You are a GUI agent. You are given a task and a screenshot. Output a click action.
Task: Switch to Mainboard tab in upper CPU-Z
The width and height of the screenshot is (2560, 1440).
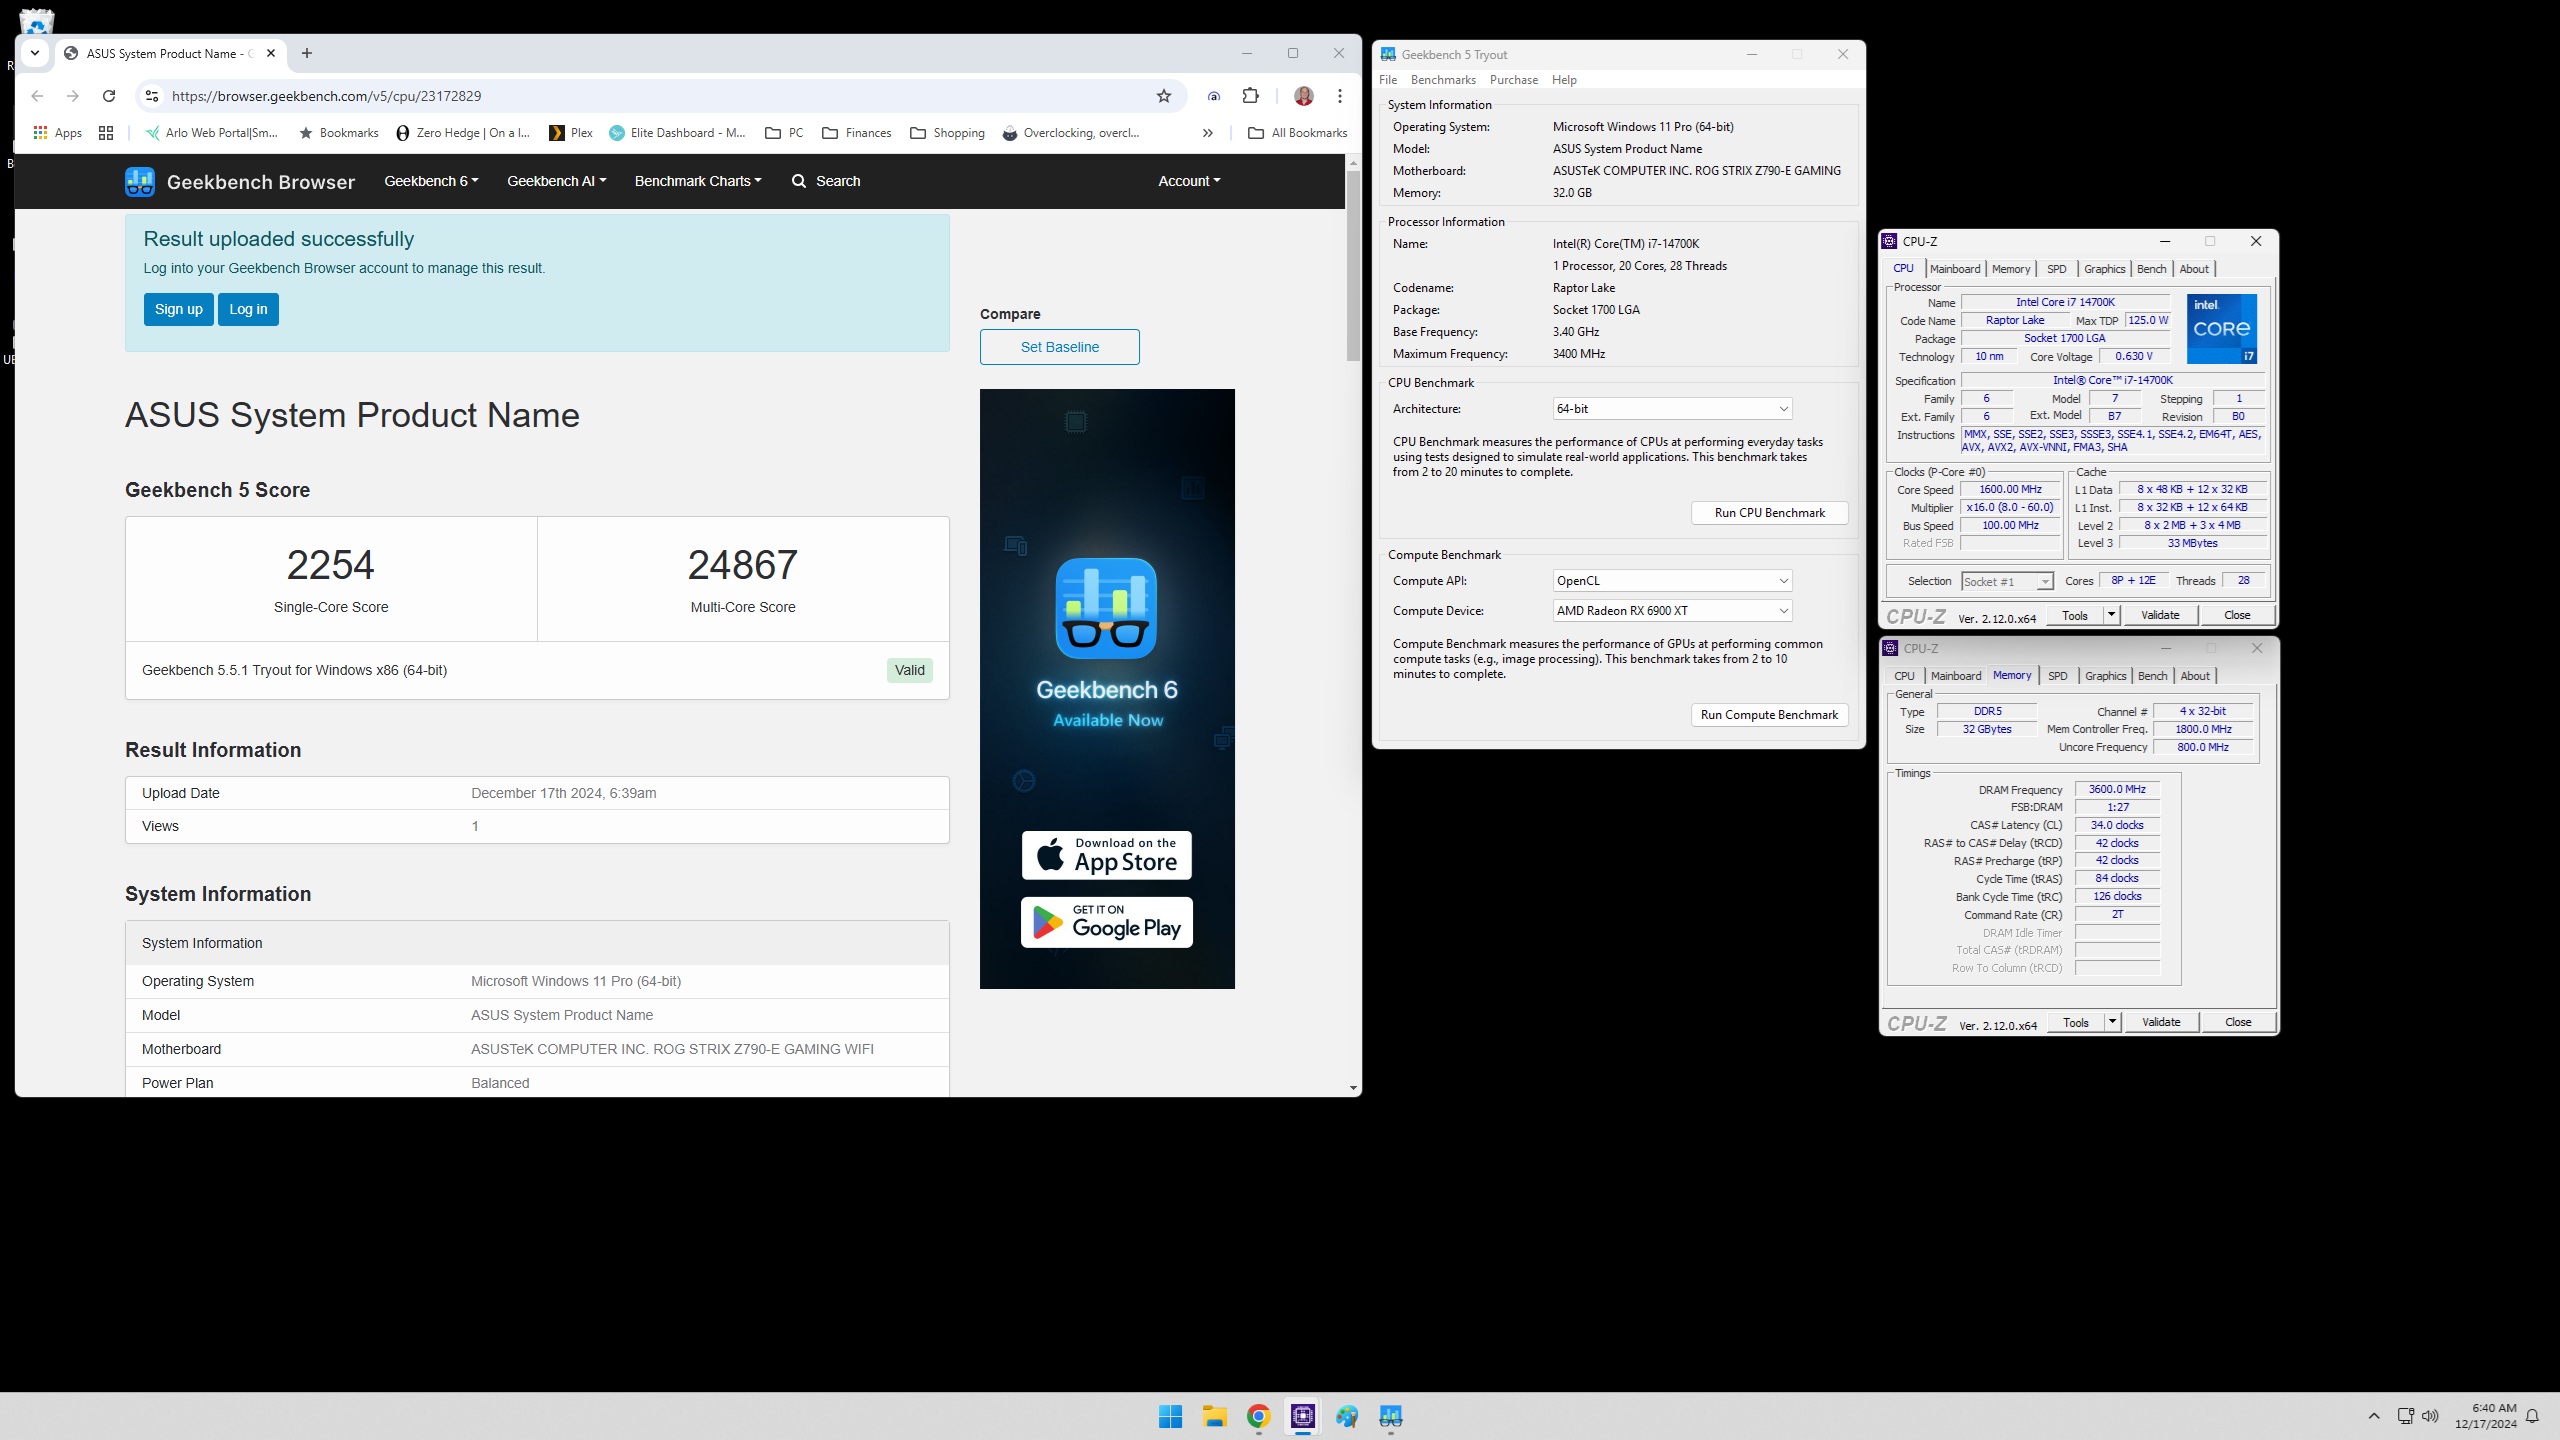pos(1955,269)
